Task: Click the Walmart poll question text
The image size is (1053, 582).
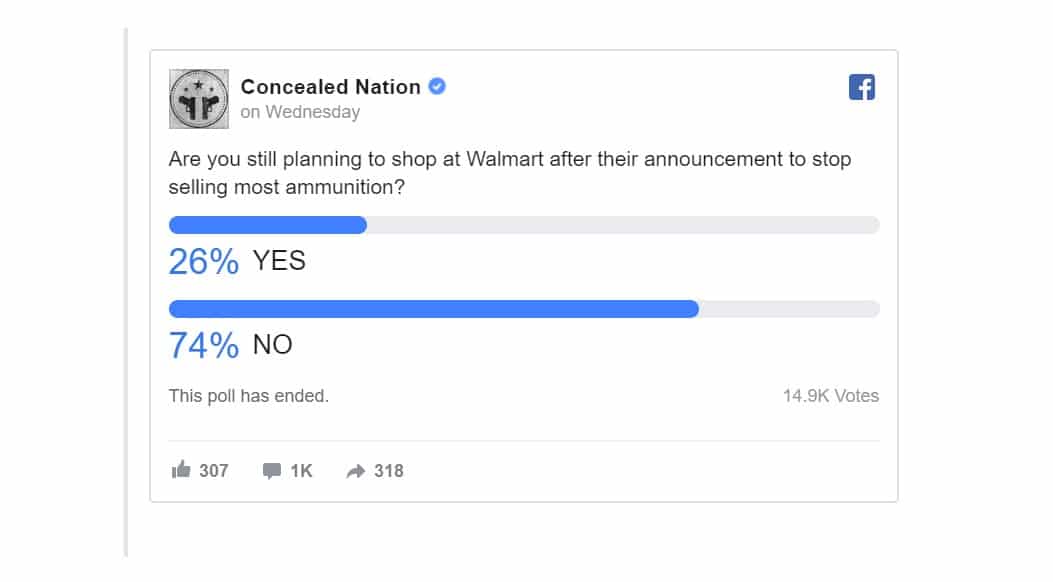Action: click(x=510, y=172)
